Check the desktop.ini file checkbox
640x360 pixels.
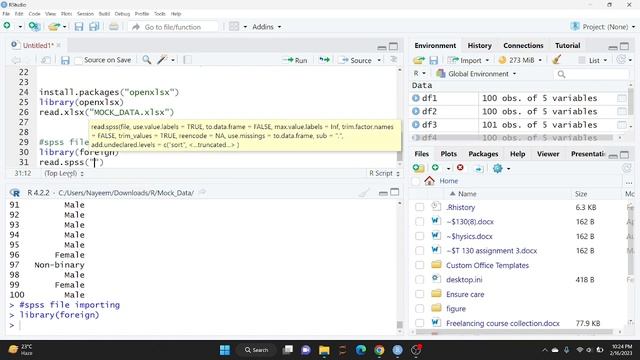tap(419, 280)
